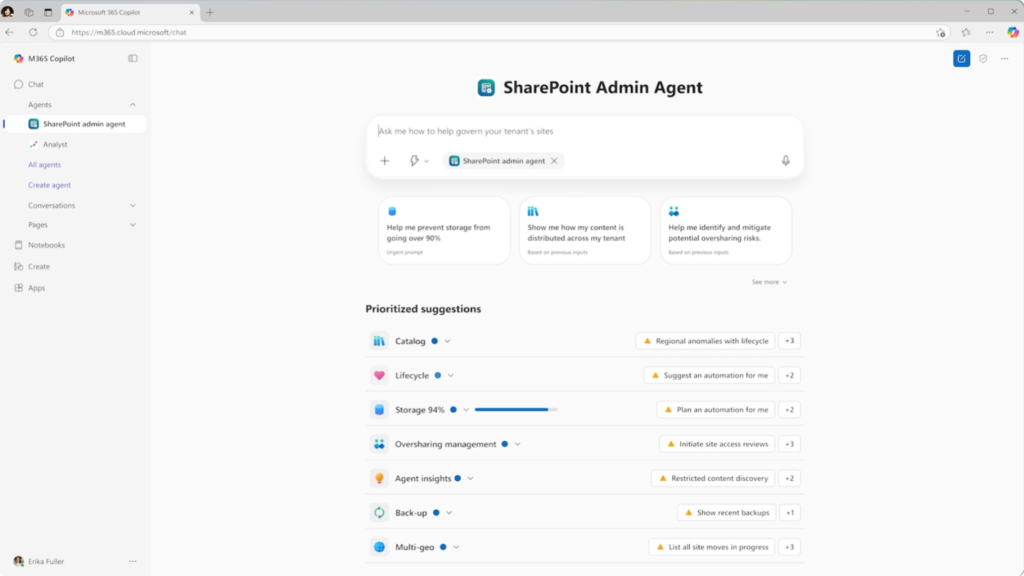
Task: Remove the SharePoint admin agent chip
Action: coord(554,161)
